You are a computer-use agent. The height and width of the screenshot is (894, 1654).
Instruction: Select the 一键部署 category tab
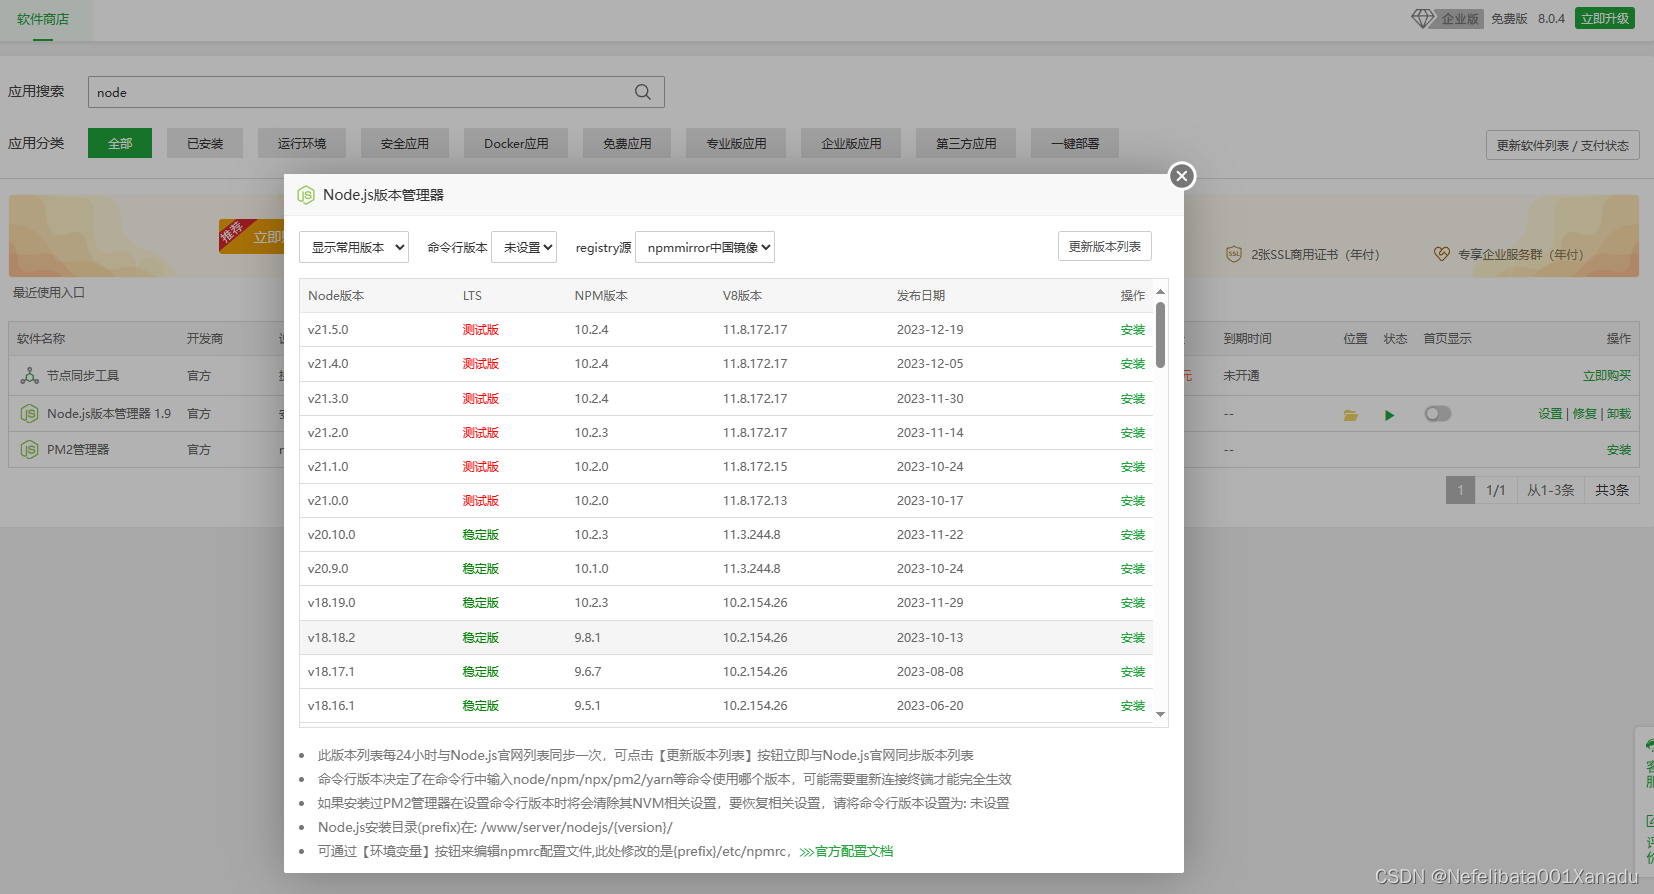[x=1075, y=143]
